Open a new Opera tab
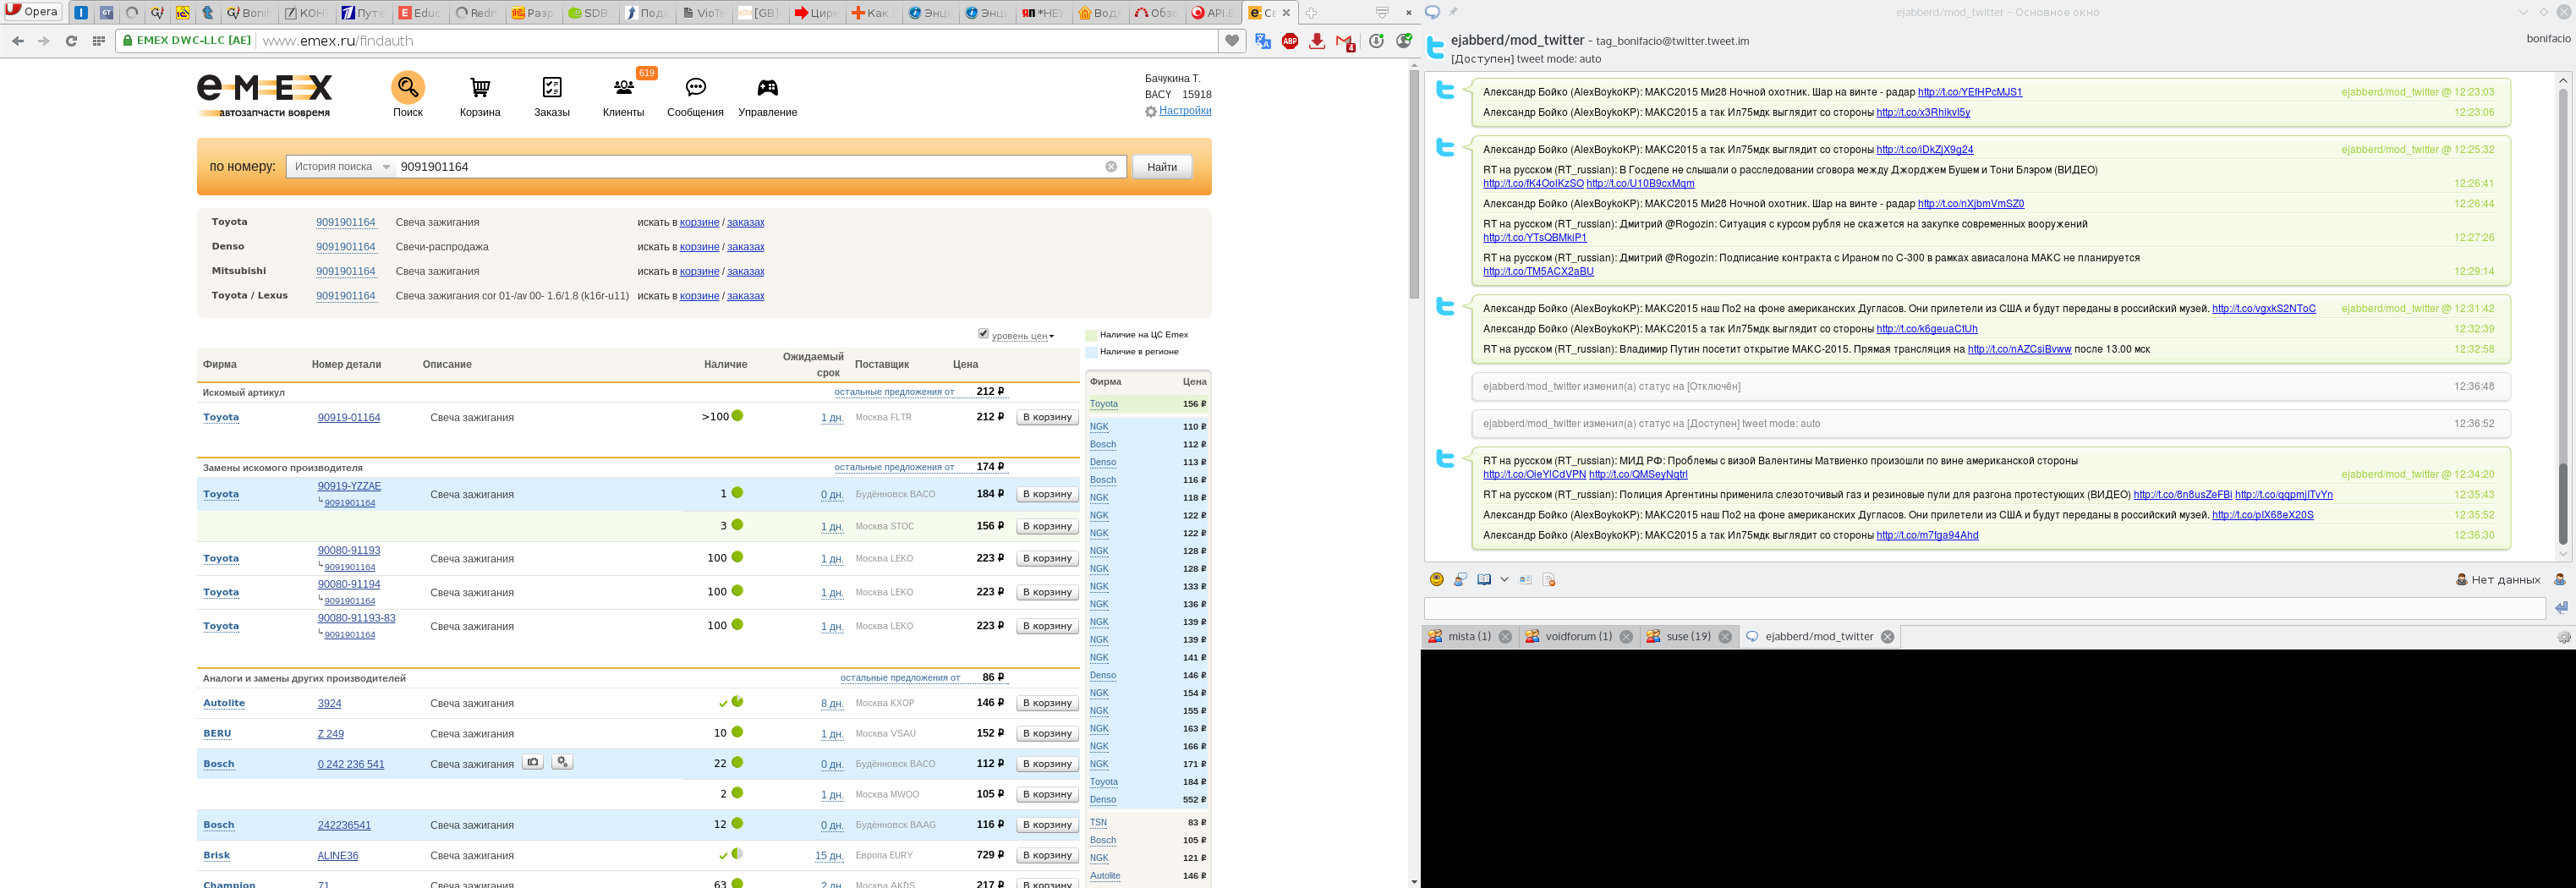Image resolution: width=2576 pixels, height=888 pixels. tap(1311, 13)
